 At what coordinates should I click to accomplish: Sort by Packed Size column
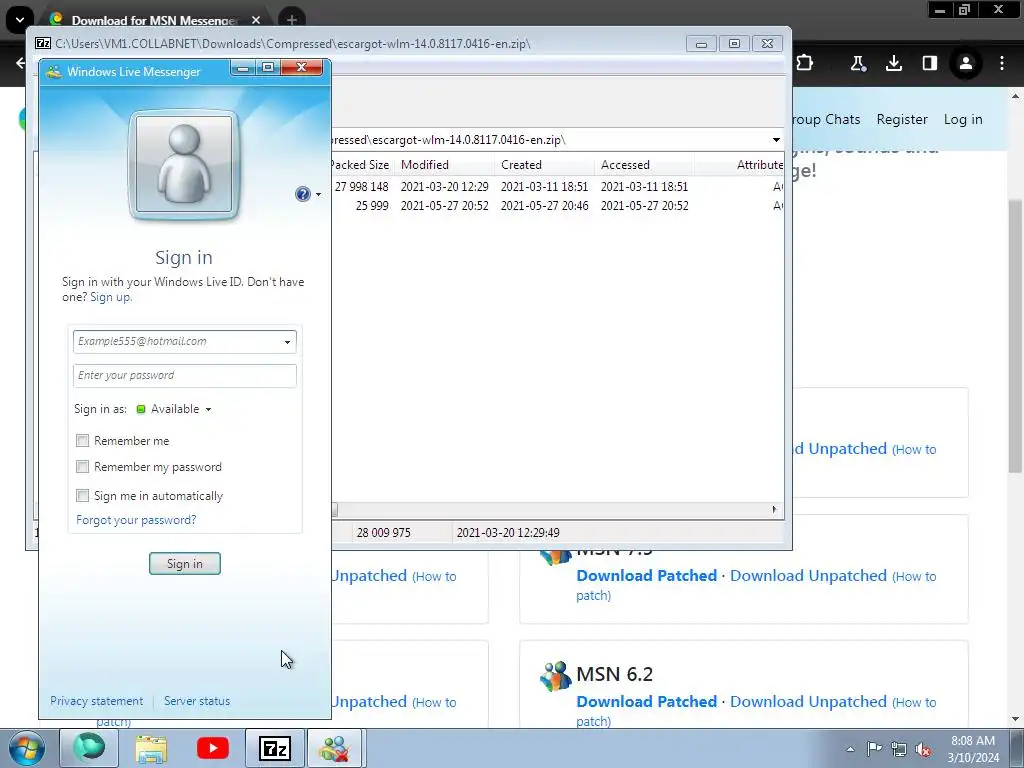tap(360, 165)
